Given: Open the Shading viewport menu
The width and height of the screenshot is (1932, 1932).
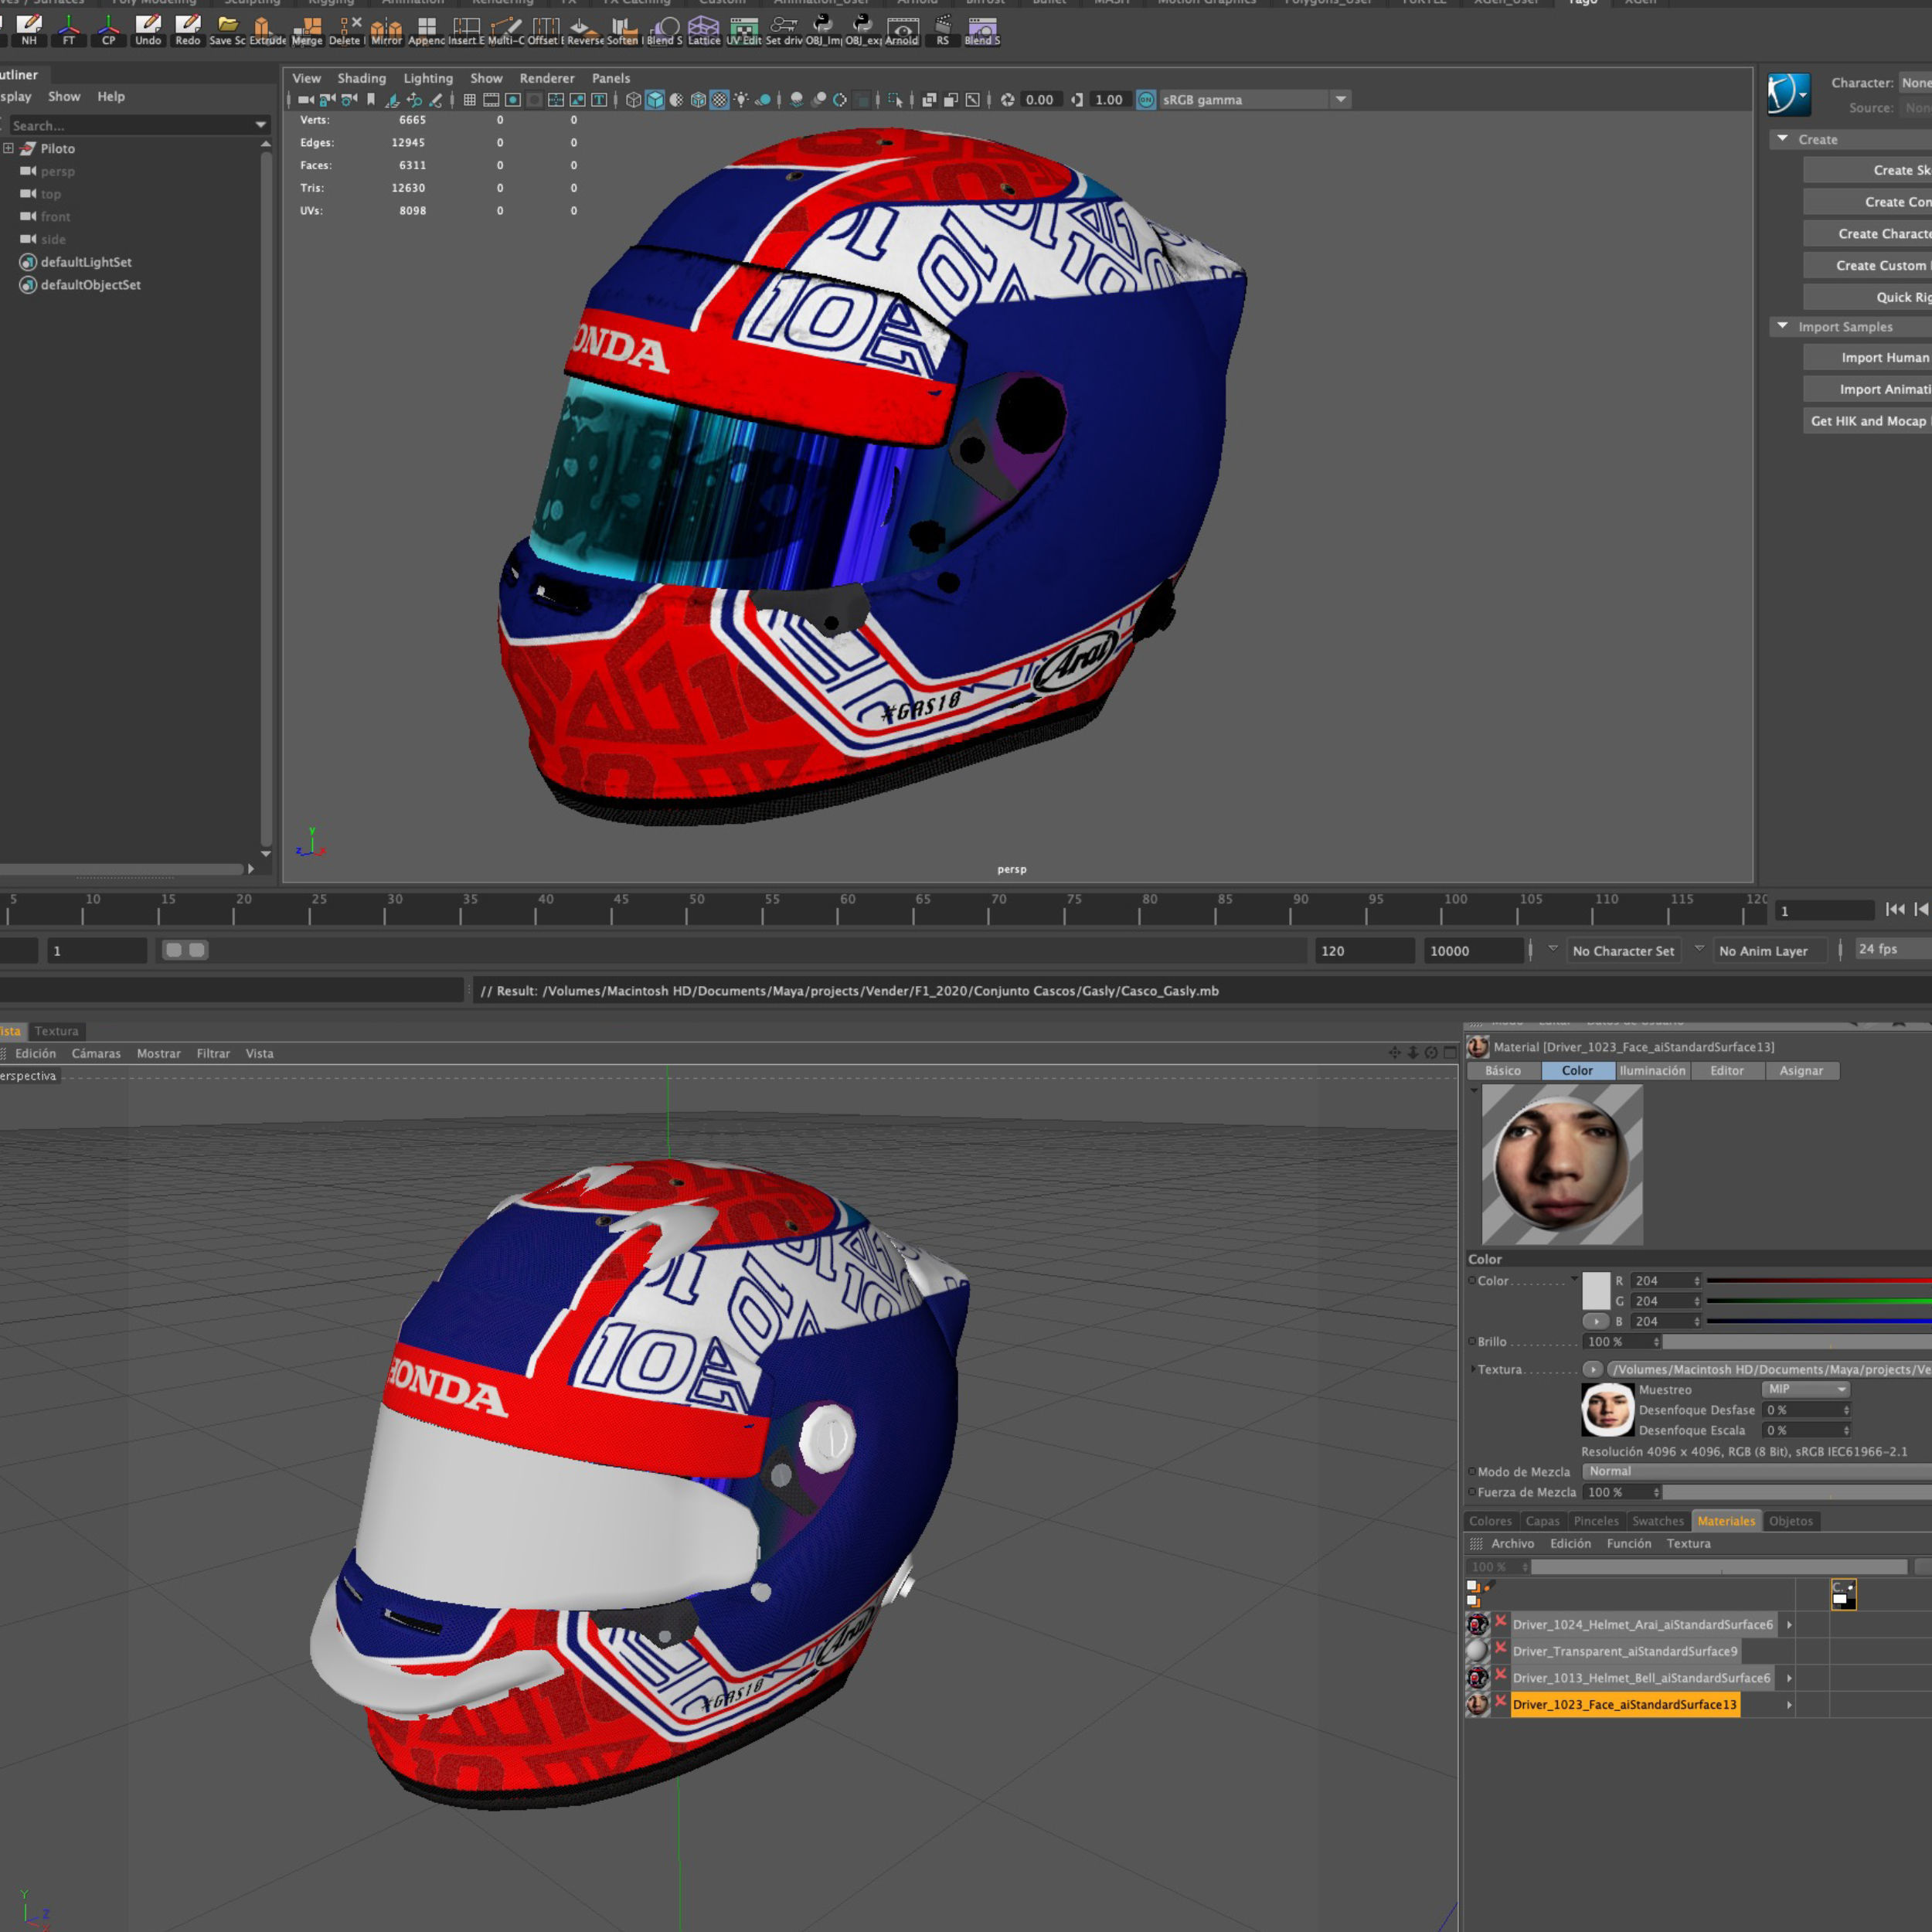Looking at the screenshot, I should [x=361, y=78].
